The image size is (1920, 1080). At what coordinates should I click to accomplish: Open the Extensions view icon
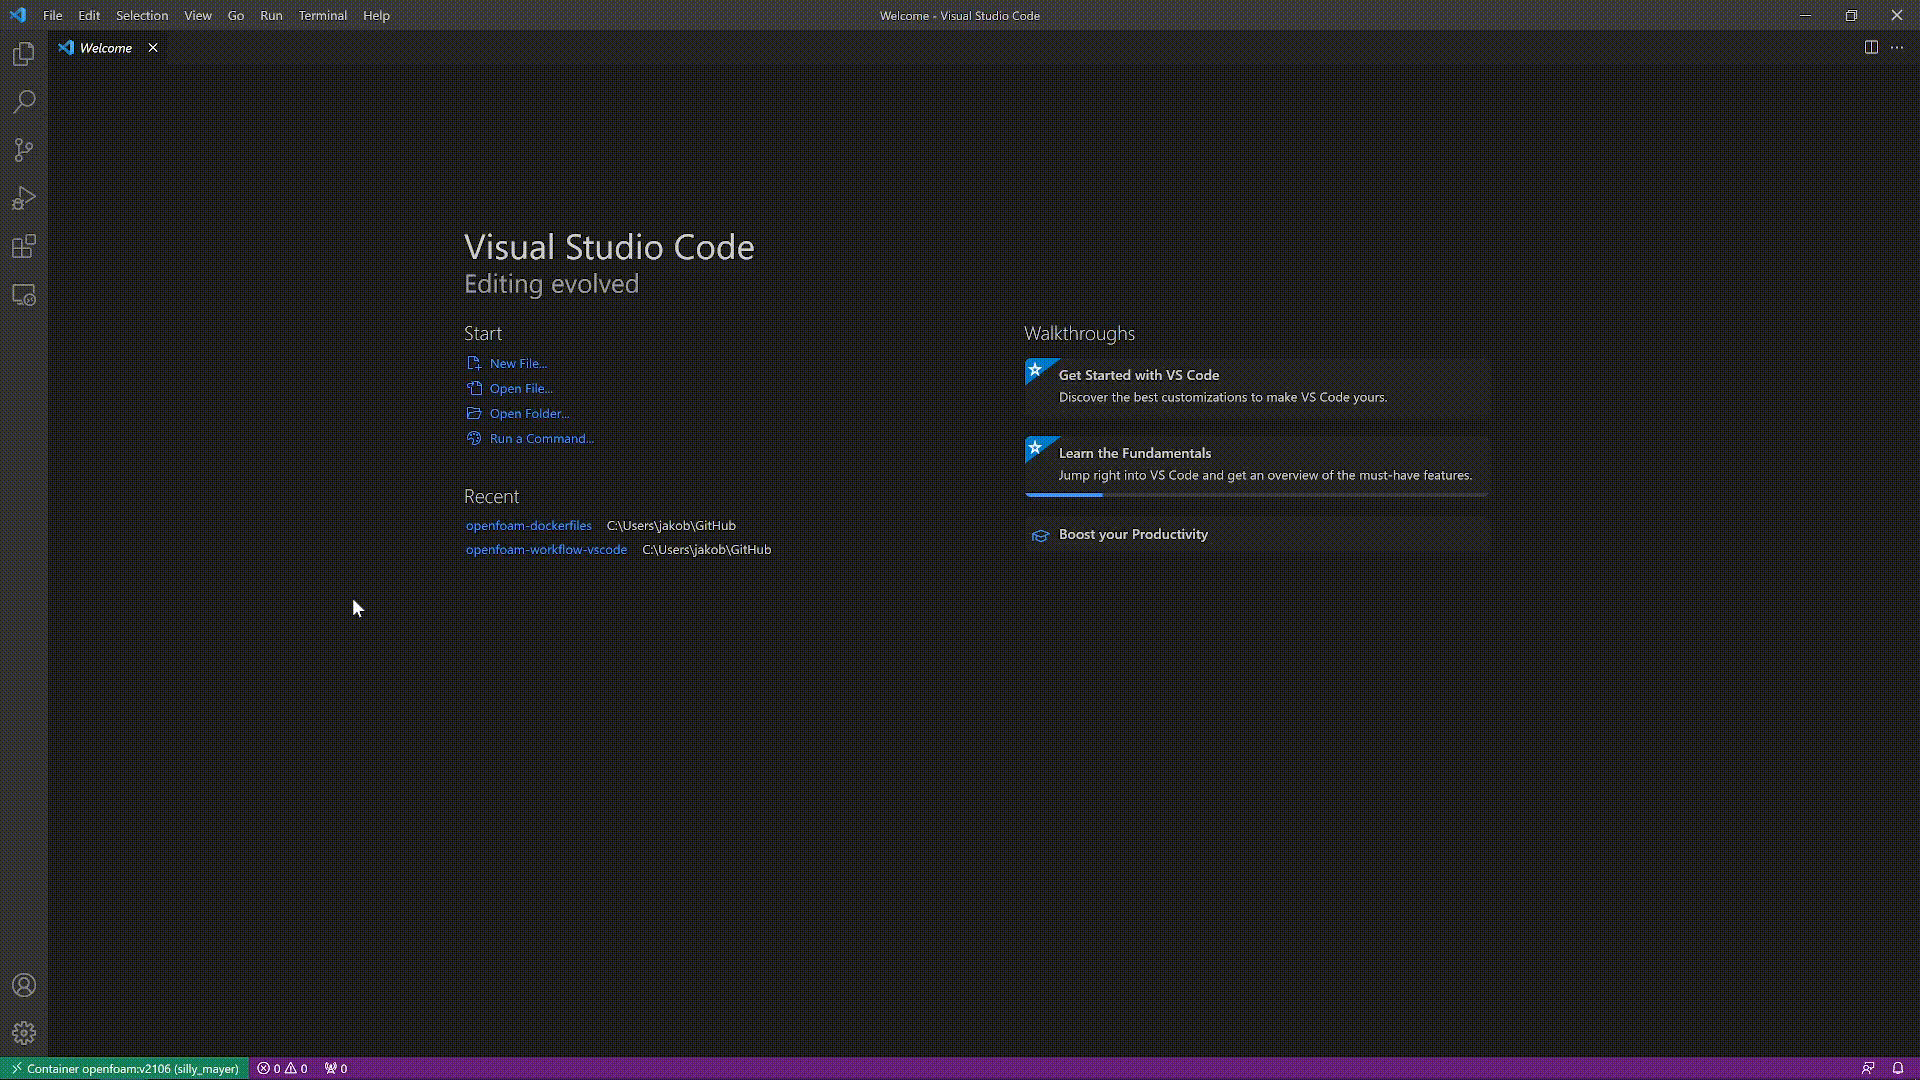click(x=24, y=247)
